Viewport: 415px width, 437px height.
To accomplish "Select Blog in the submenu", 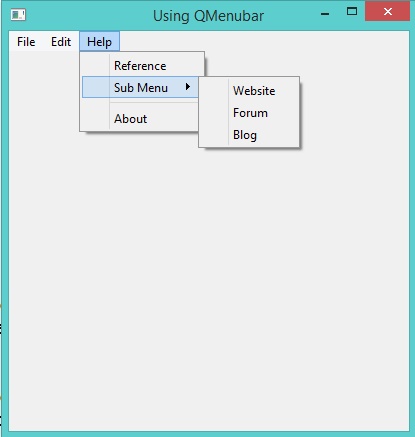I will (249, 135).
